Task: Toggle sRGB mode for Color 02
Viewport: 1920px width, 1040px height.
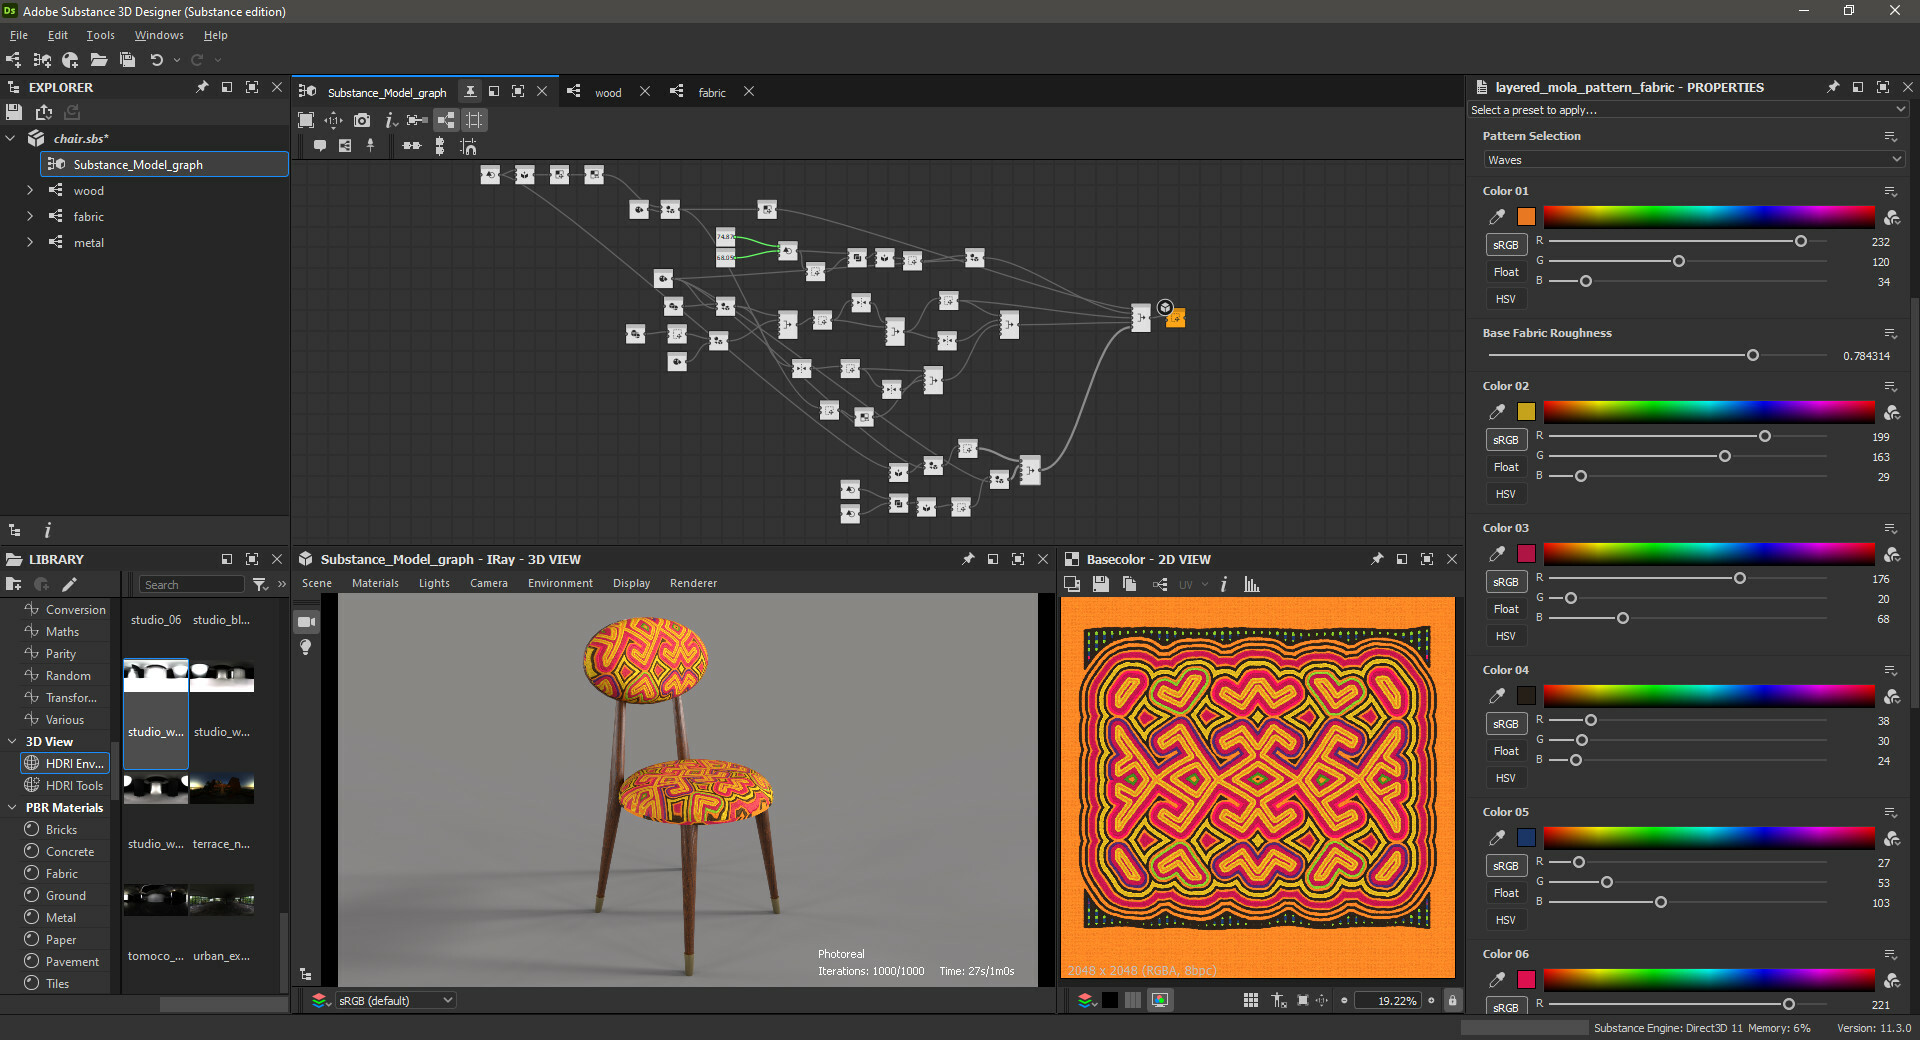Action: pos(1506,439)
